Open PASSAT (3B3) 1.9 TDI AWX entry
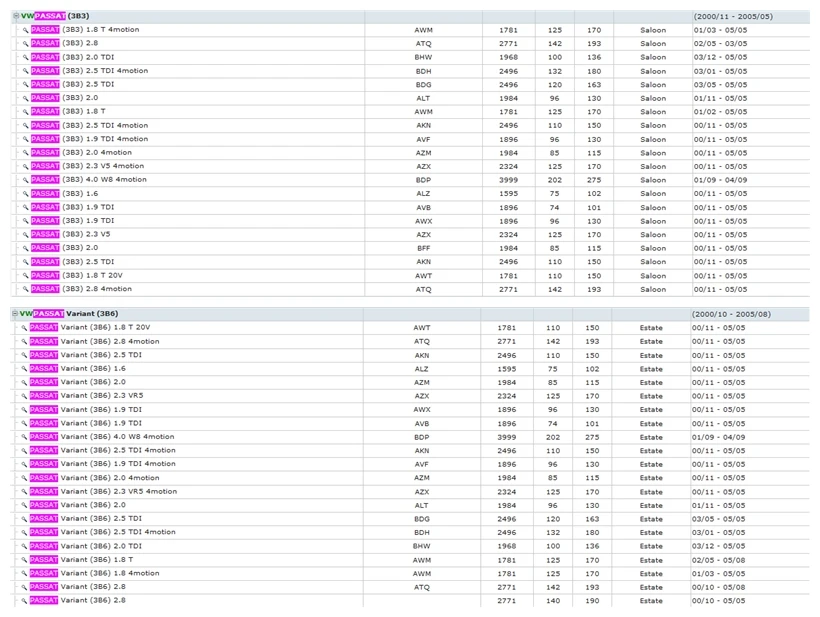The image size is (820, 617). 72,221
